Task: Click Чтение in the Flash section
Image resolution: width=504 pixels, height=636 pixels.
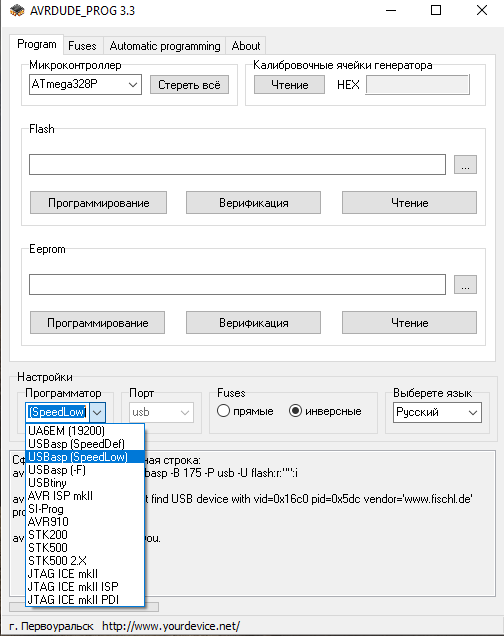Action: 410,202
